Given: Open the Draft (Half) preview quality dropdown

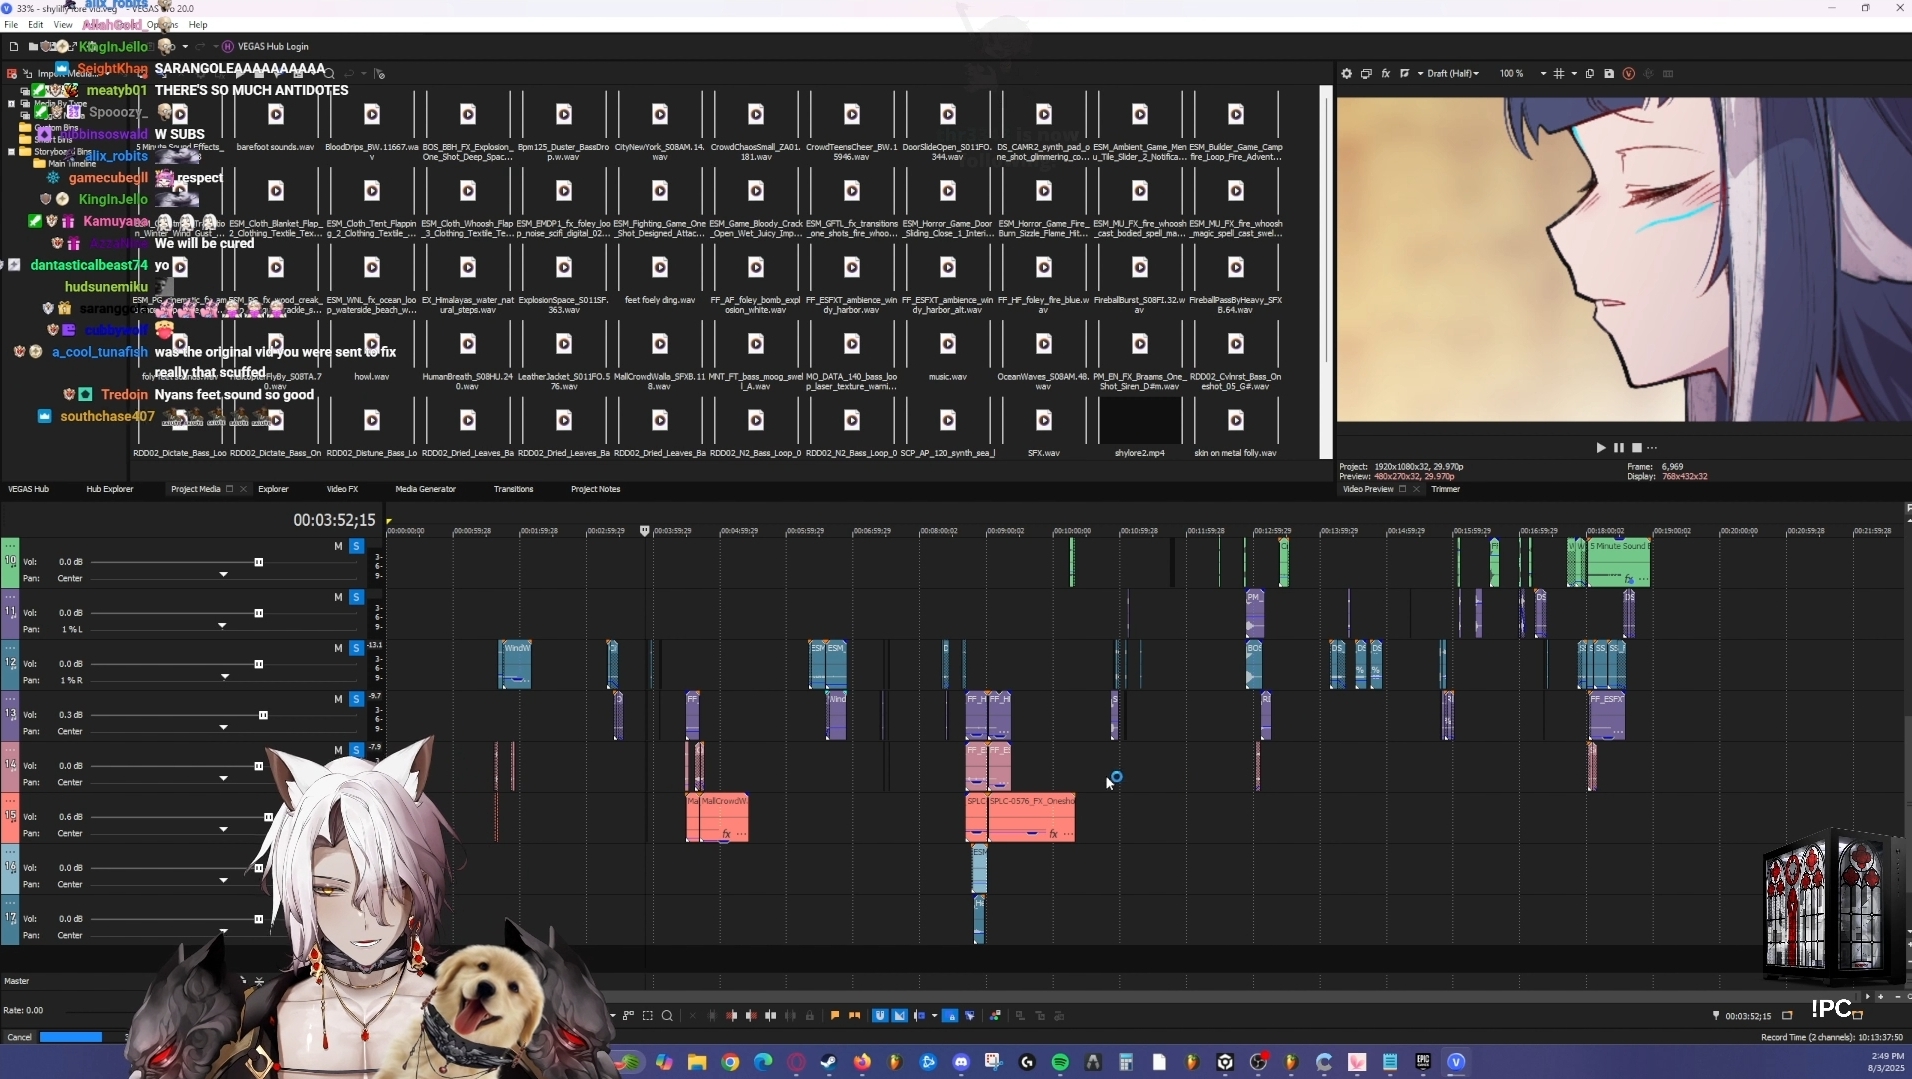Looking at the screenshot, I should 1452,74.
